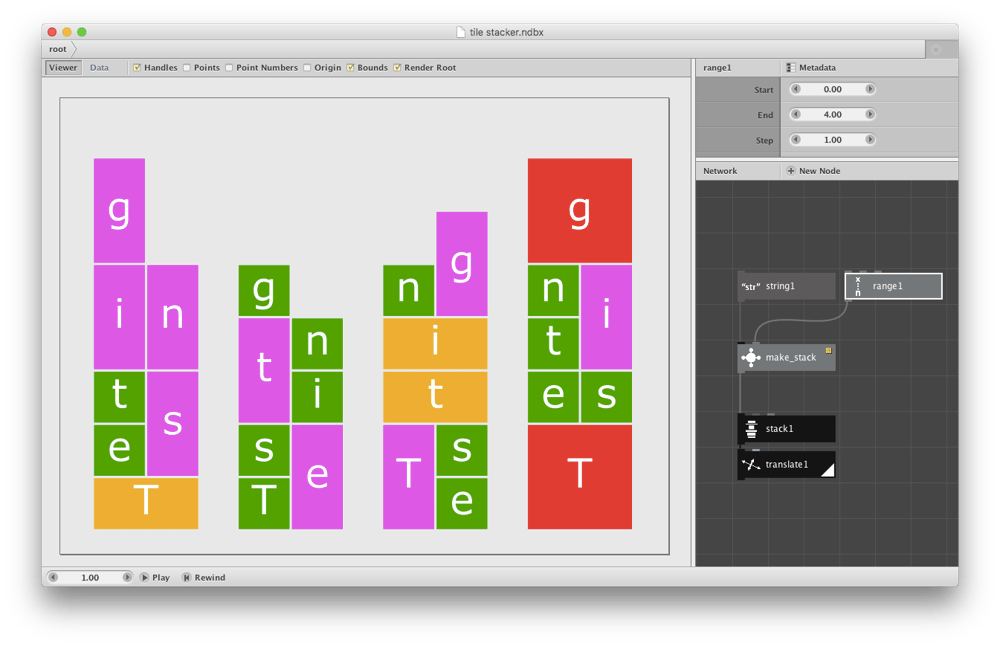
Task: Select the string1 node
Action: pos(786,286)
